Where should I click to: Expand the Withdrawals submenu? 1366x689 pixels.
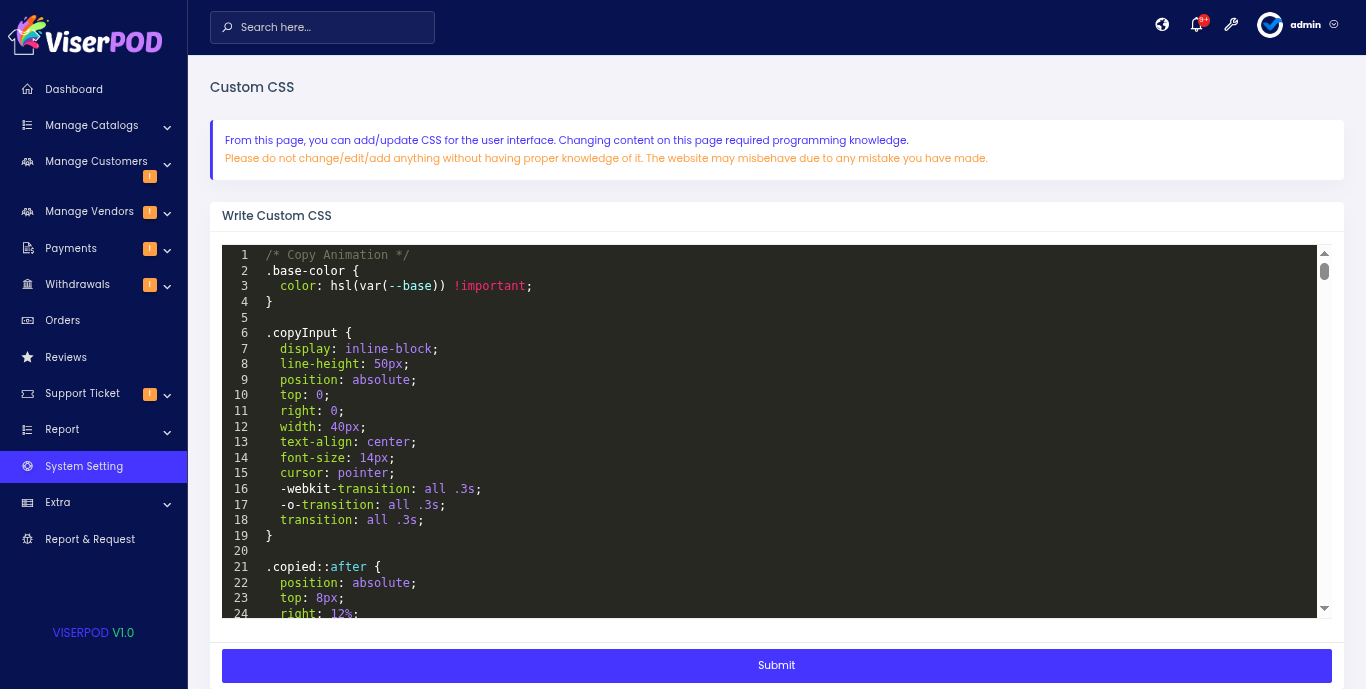pyautogui.click(x=167, y=286)
